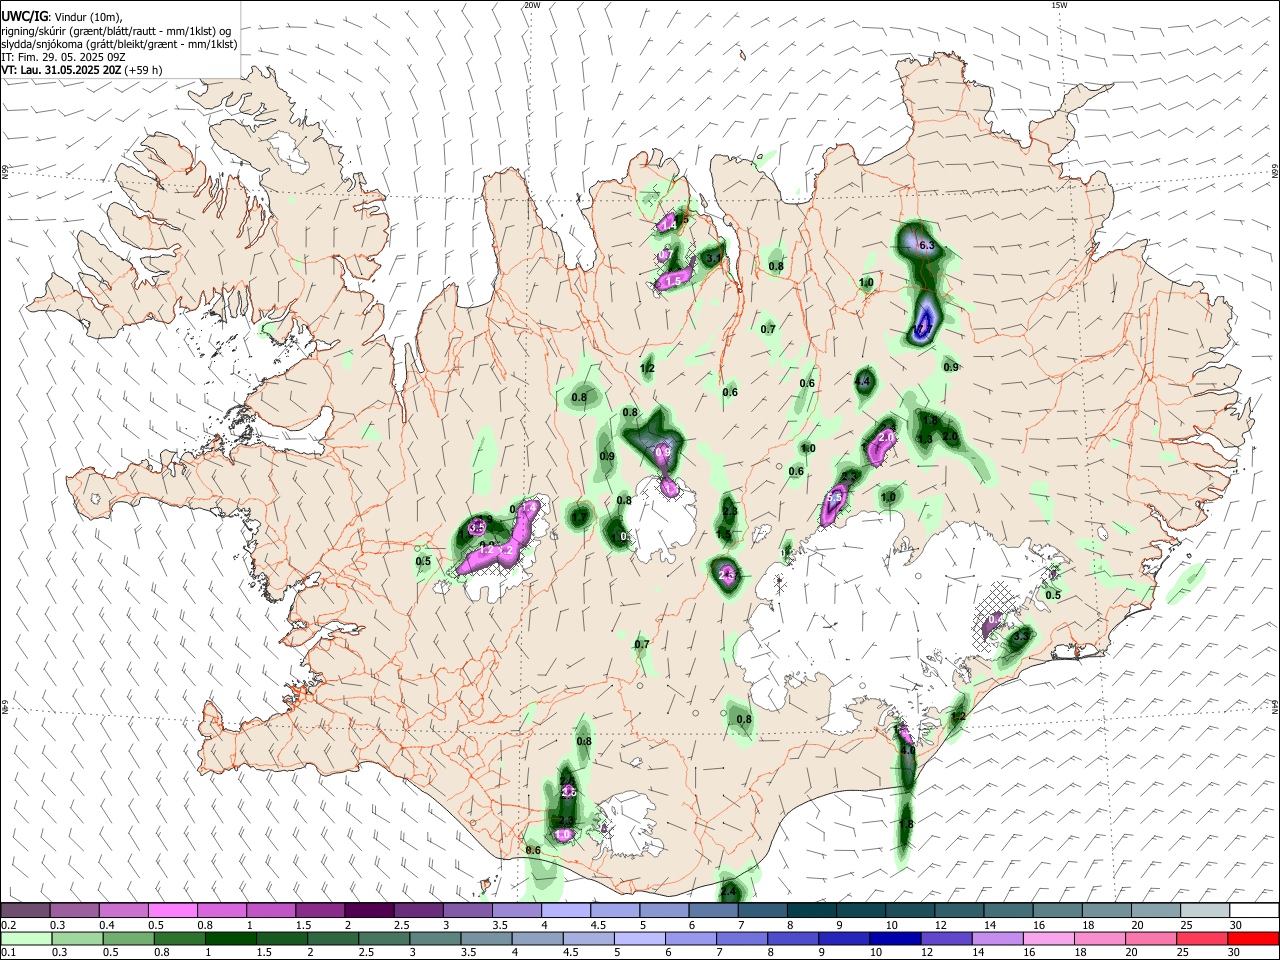Click the 3.3 precipitation value on map

[1021, 635]
